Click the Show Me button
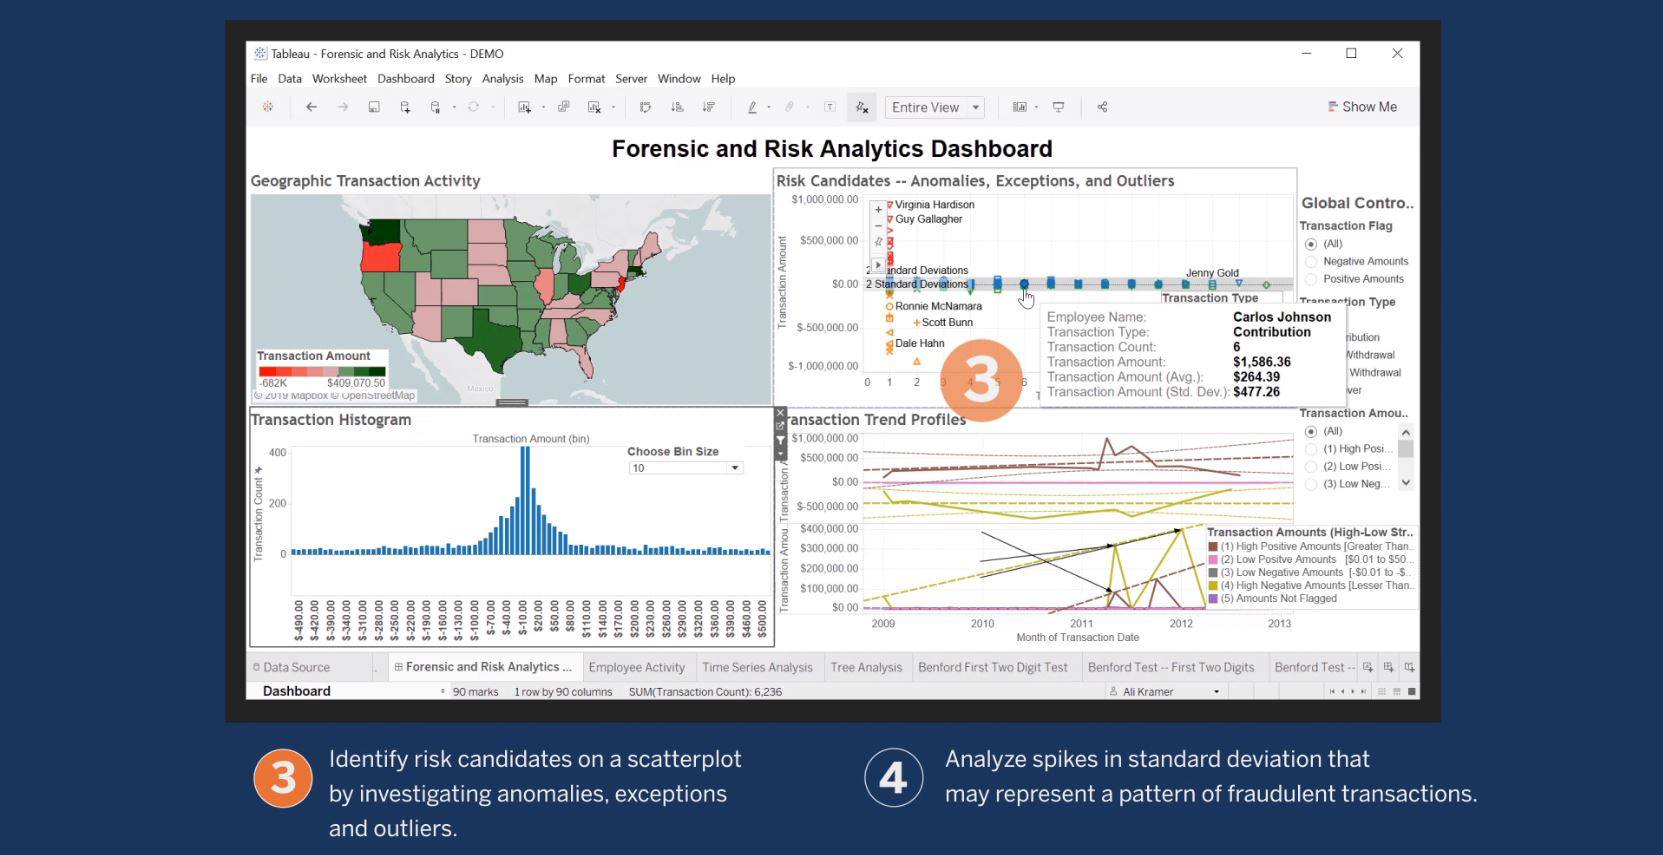This screenshot has width=1663, height=855. (1361, 107)
